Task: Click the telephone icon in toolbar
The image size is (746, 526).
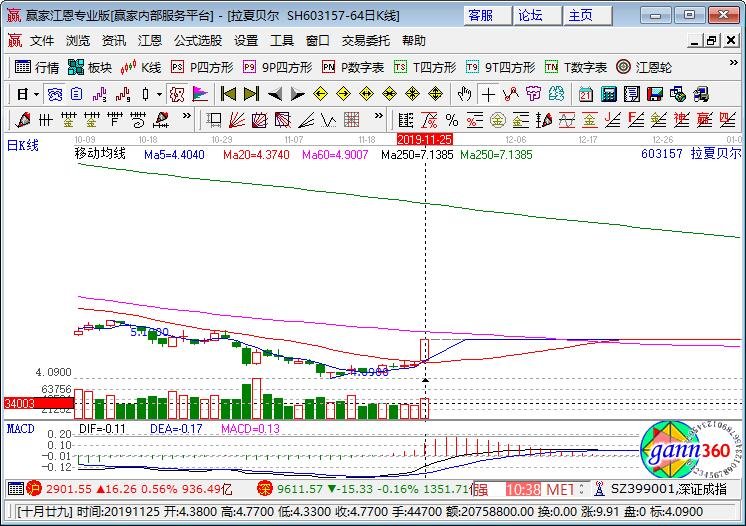Action: (x=54, y=94)
